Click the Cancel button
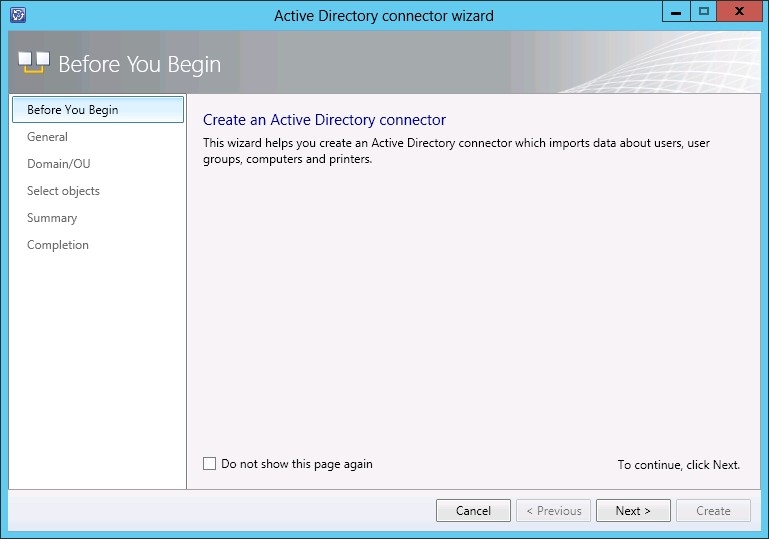769x539 pixels. [x=473, y=511]
